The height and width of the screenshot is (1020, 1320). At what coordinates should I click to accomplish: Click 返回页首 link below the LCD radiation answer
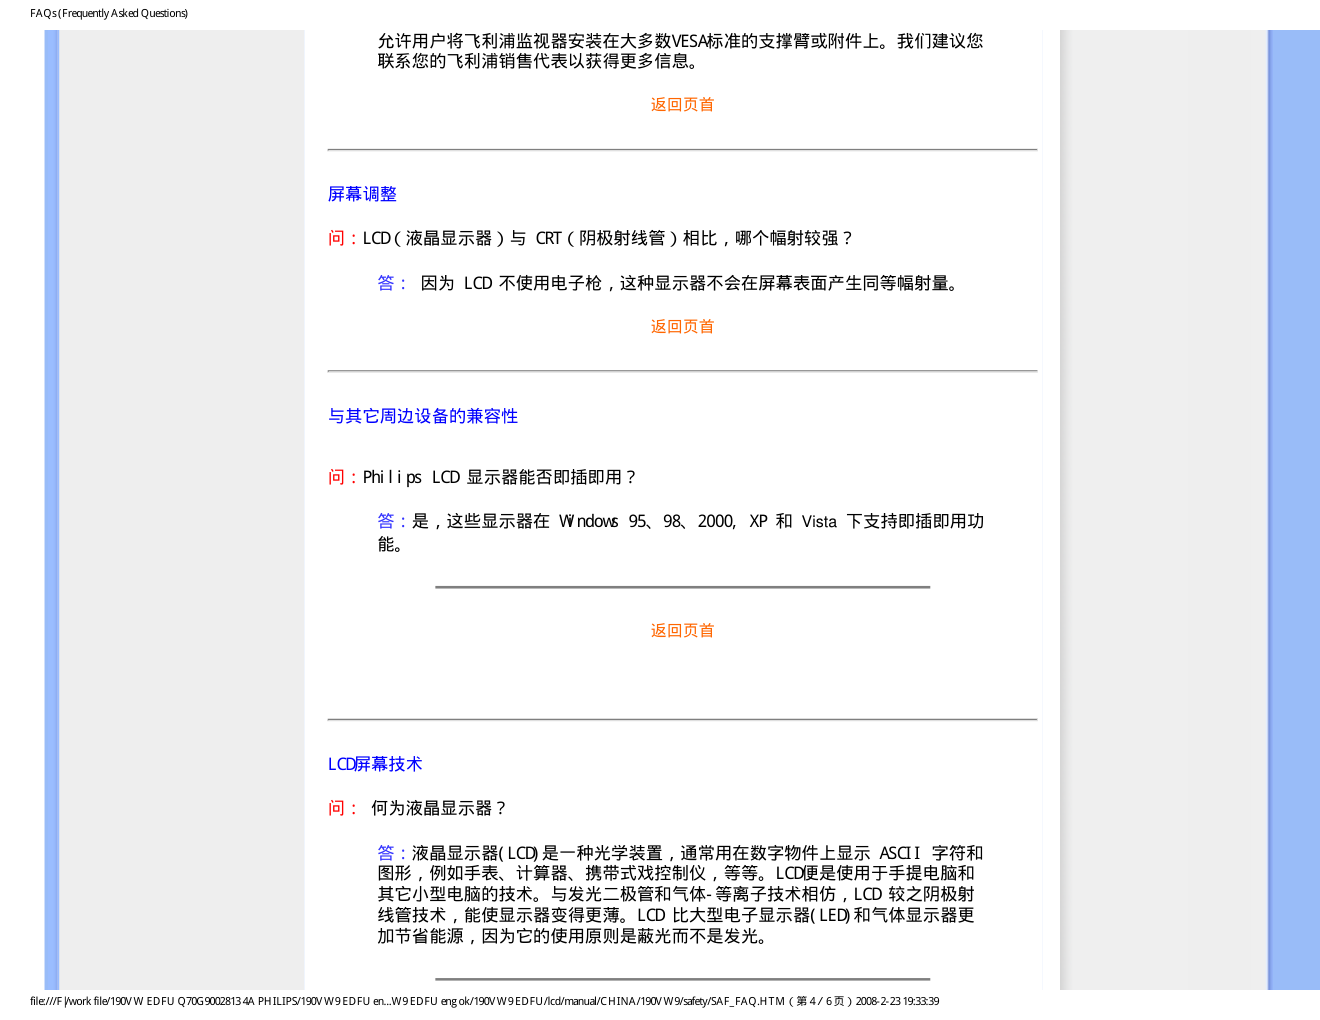click(x=682, y=327)
